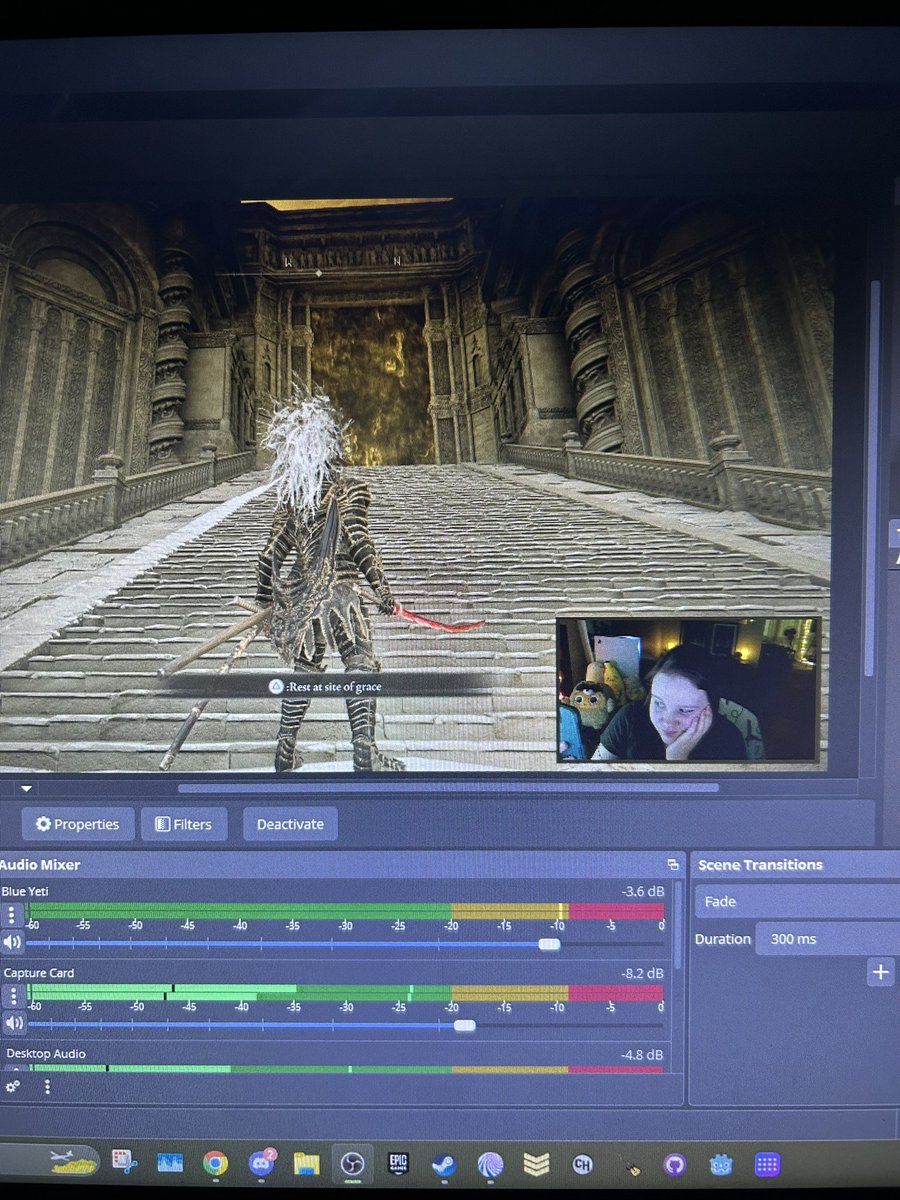Toggle the Deactivate button for the source
Screen dimensions: 900x1200
pyautogui.click(x=289, y=824)
